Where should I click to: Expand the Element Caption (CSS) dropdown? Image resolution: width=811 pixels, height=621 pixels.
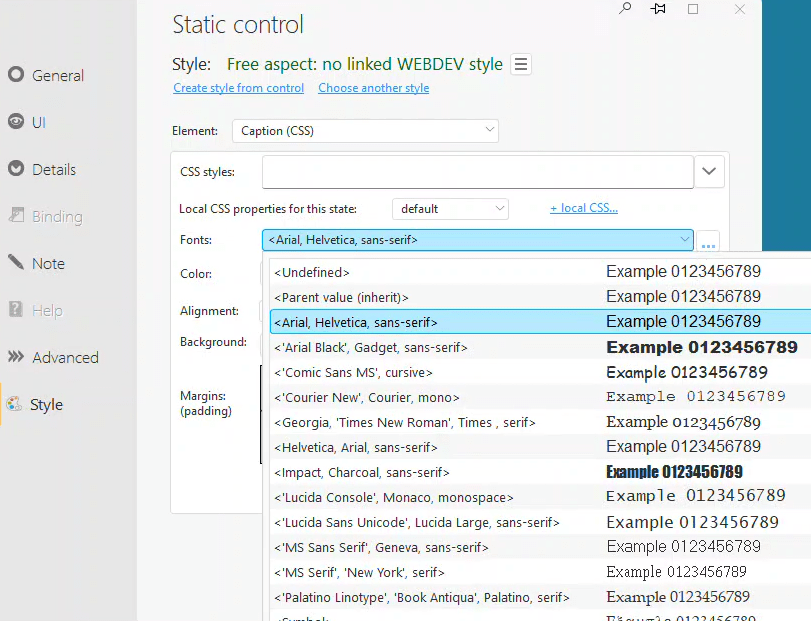click(x=489, y=130)
